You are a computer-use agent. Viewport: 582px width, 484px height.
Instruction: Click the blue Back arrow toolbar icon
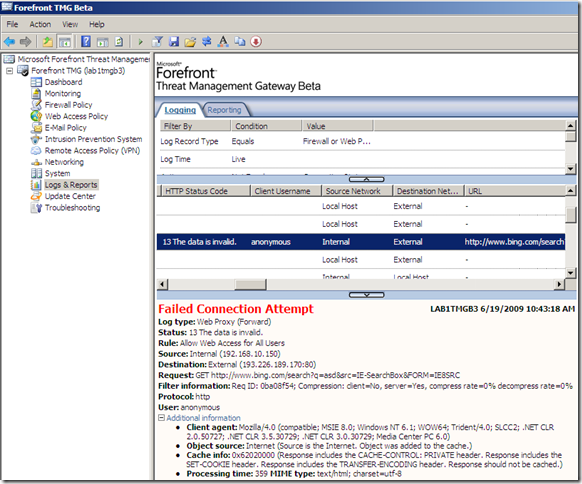tap(9, 42)
